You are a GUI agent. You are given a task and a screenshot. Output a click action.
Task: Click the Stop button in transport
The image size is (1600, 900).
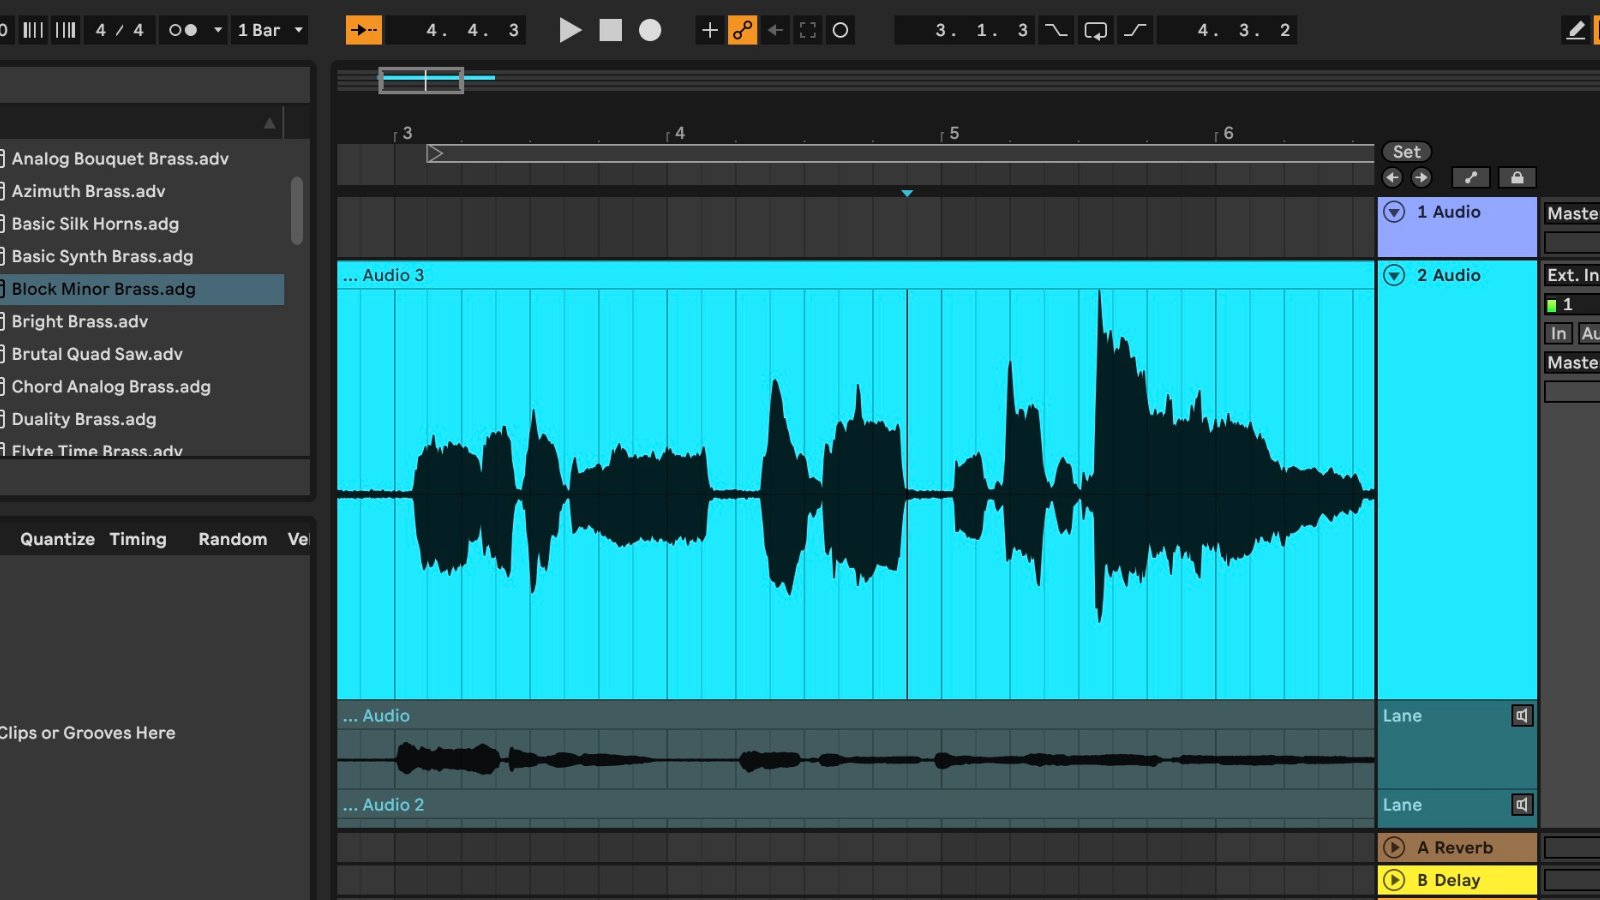610,30
